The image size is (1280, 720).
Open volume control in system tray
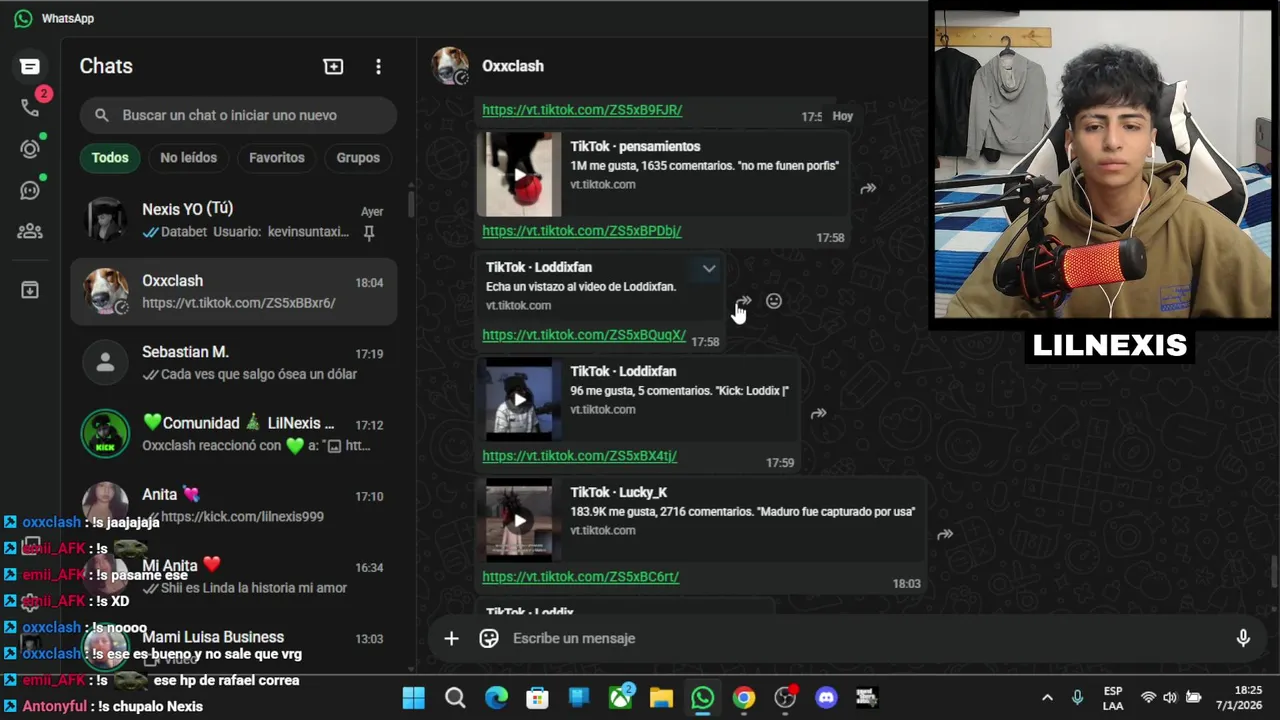click(1170, 698)
